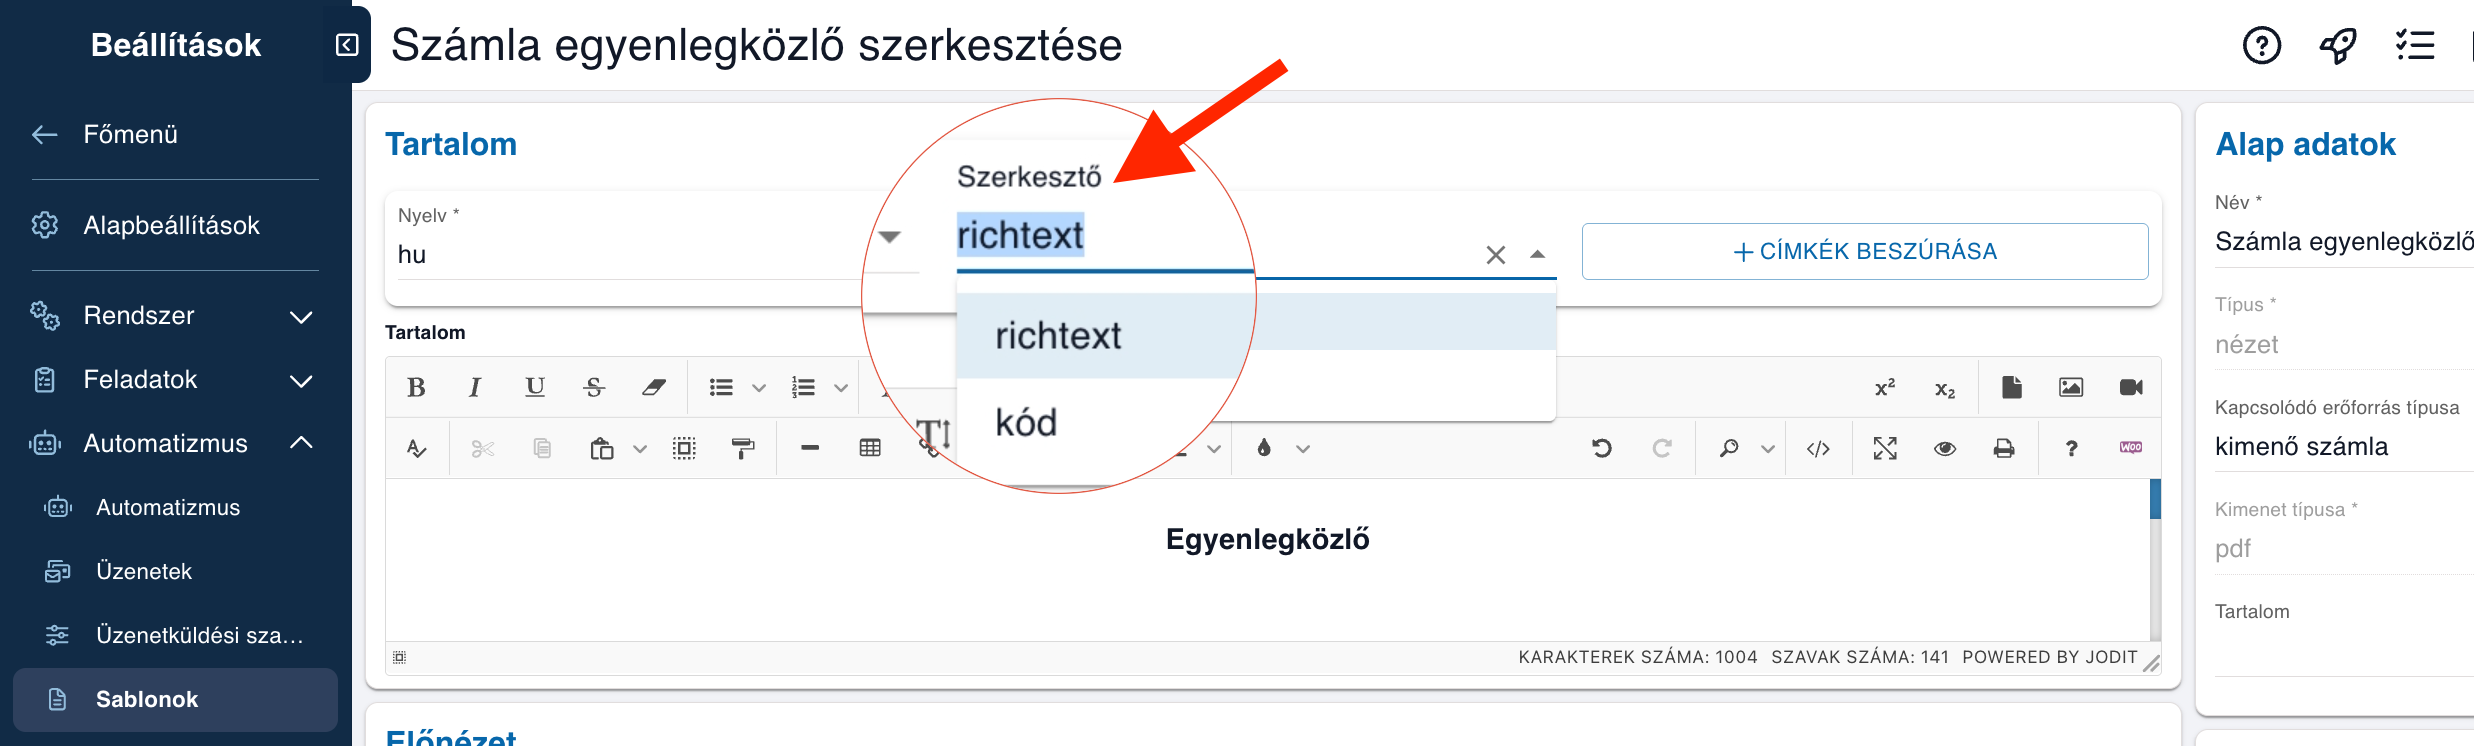
Task: Print the document using printer icon
Action: (2004, 448)
